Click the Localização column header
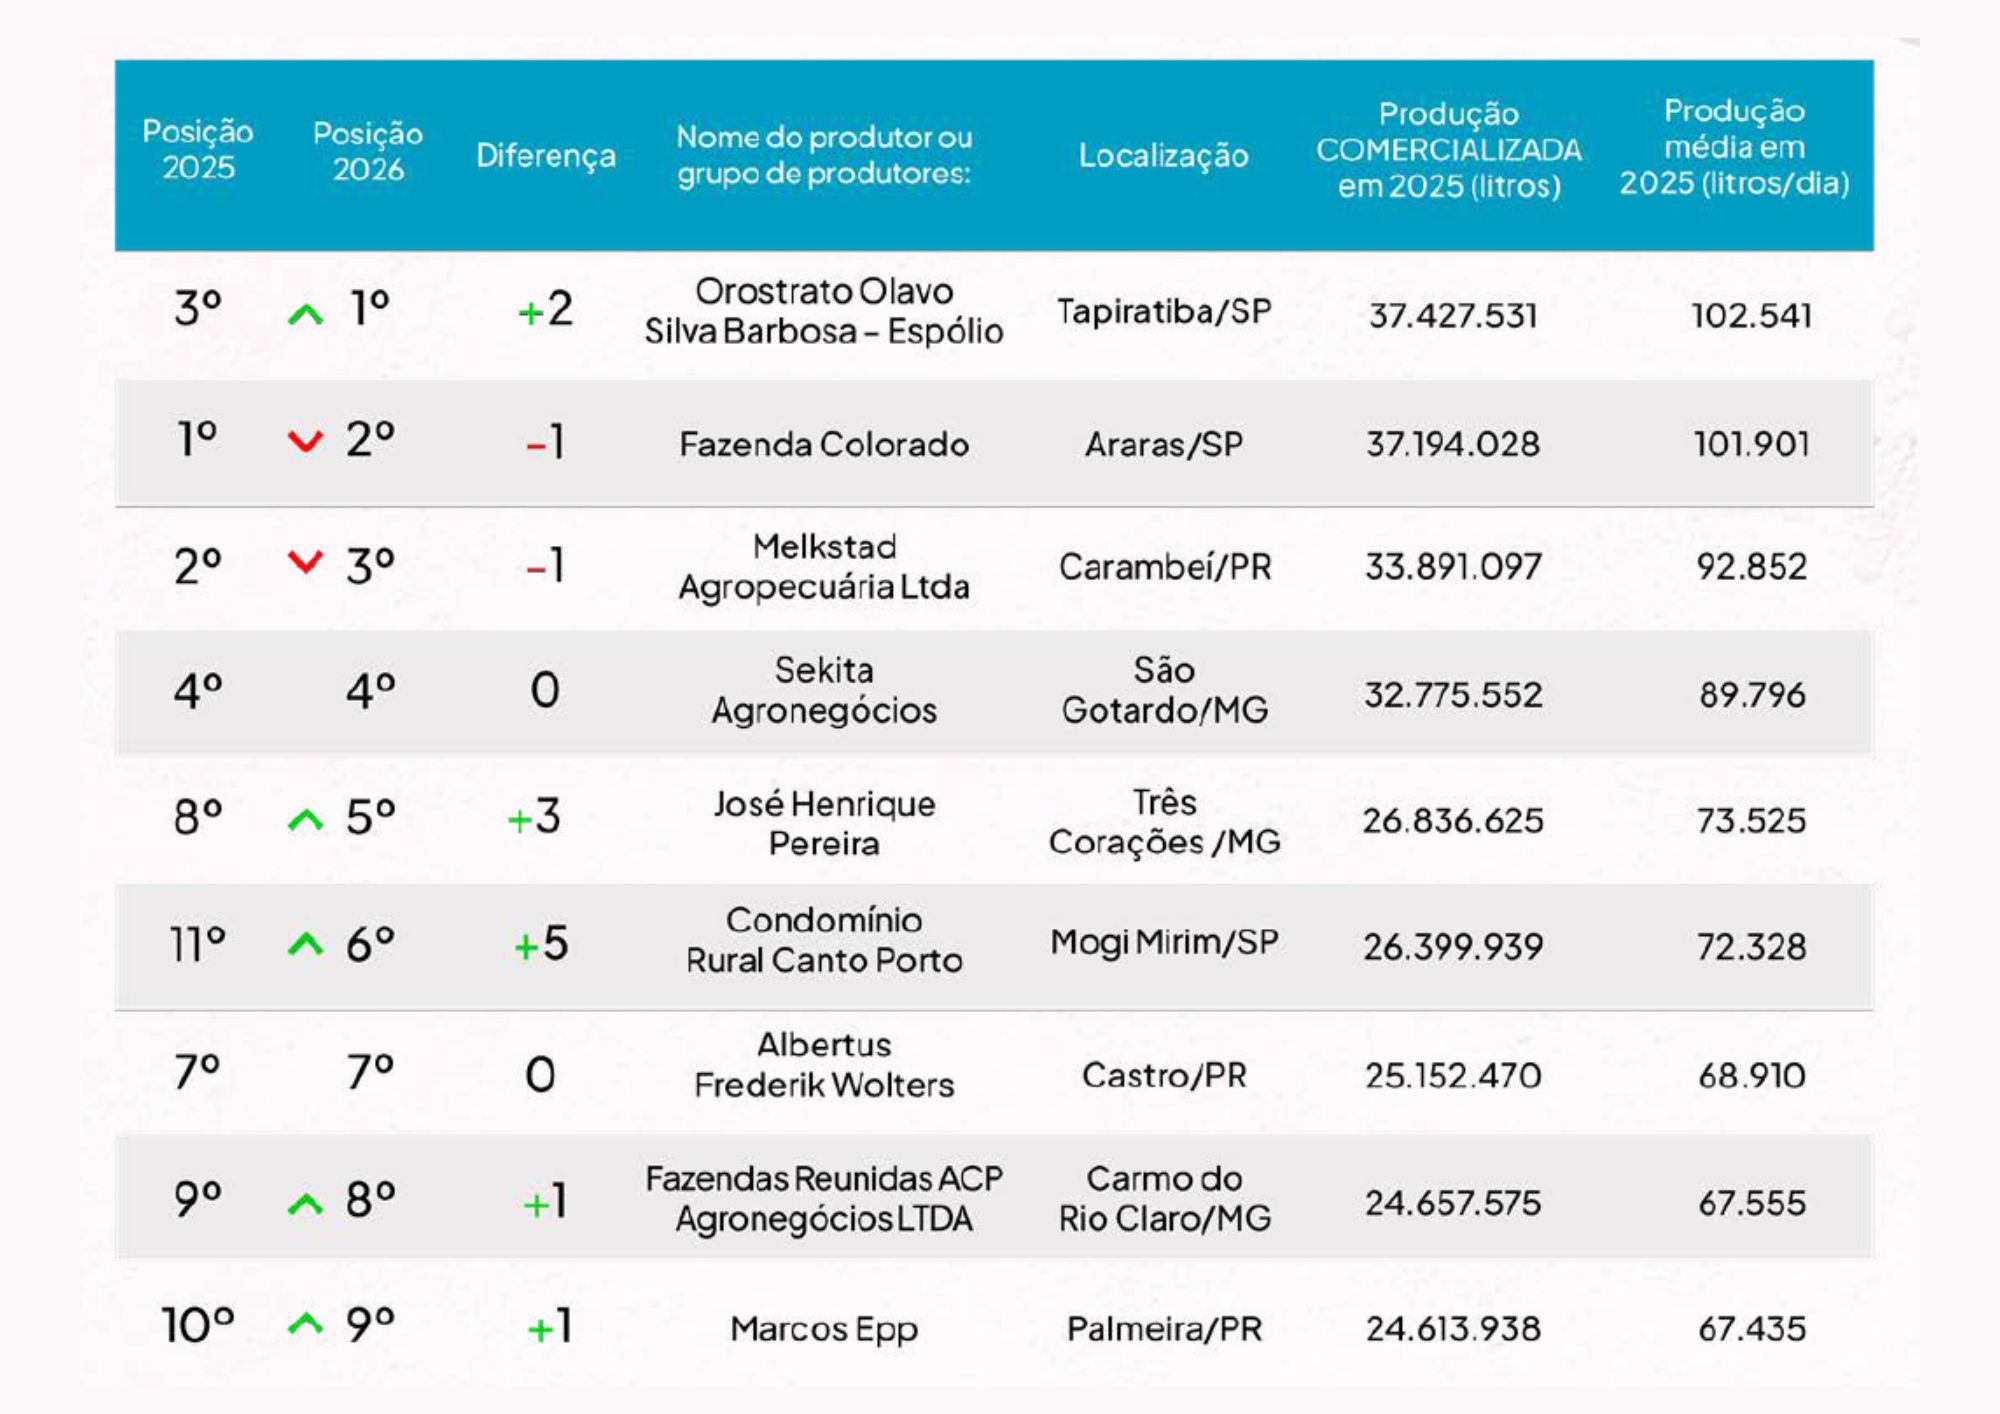The height and width of the screenshot is (1414, 2000). click(1163, 155)
